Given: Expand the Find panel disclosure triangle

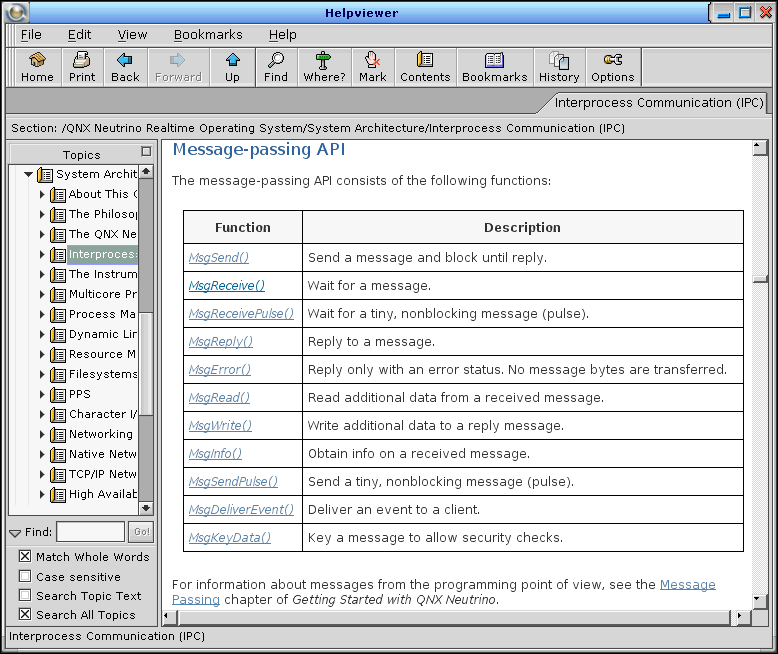Looking at the screenshot, I should [x=15, y=532].
